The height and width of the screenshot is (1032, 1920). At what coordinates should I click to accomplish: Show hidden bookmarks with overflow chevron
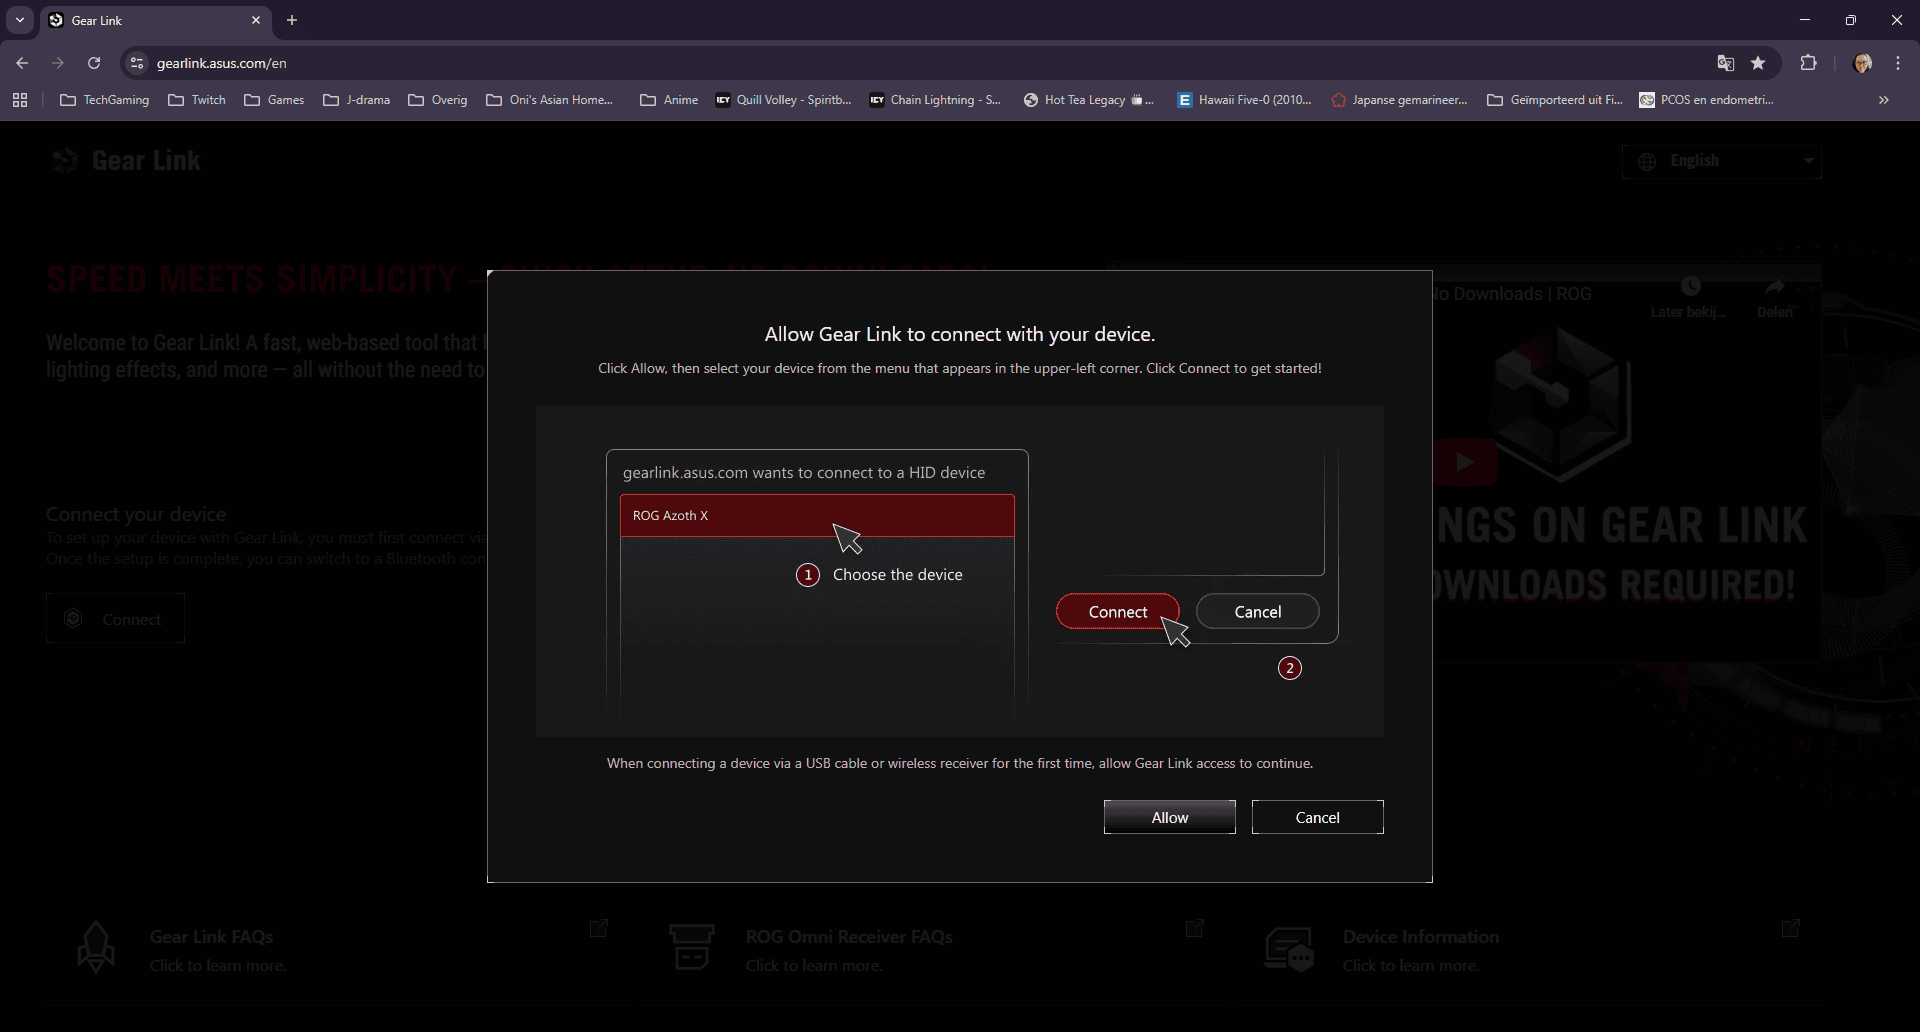[1884, 100]
